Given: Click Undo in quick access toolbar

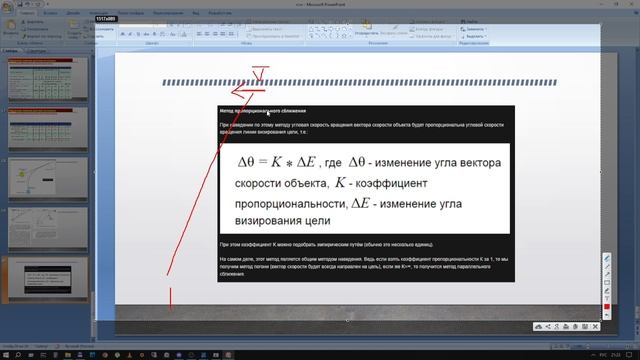Looking at the screenshot, I should [x=28, y=4].
